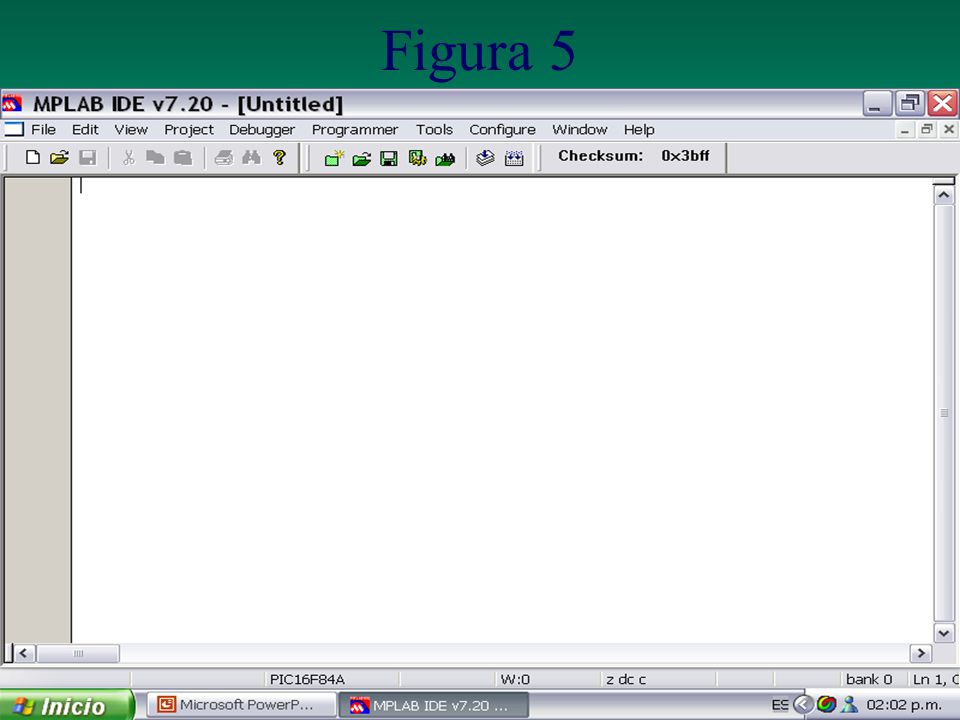Viewport: 960px width, 720px height.
Task: Click 'bank 0' in the status bar
Action: click(869, 679)
